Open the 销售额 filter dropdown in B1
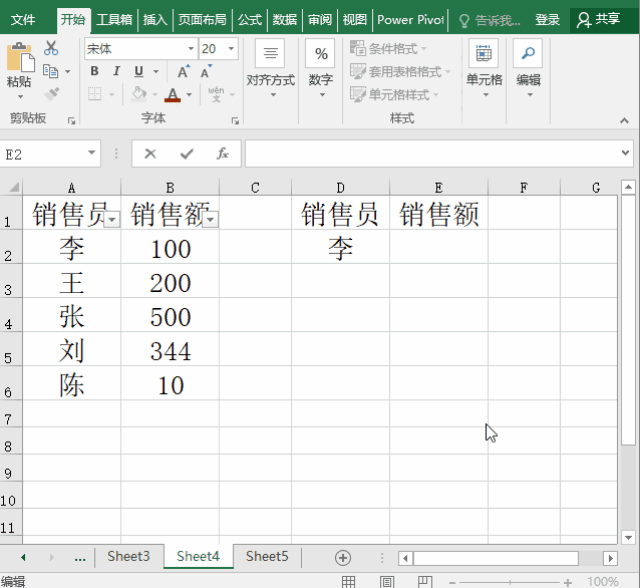The image size is (640, 588). click(210, 220)
